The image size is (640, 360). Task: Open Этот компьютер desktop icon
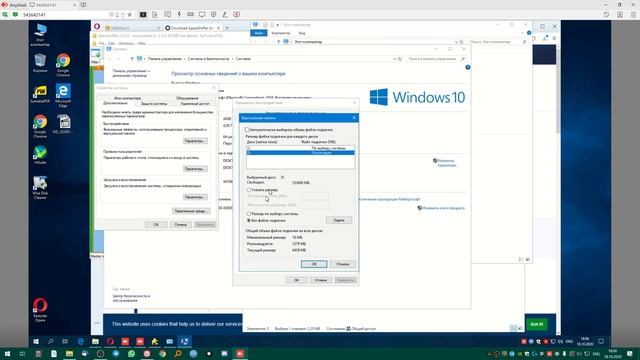pyautogui.click(x=40, y=34)
